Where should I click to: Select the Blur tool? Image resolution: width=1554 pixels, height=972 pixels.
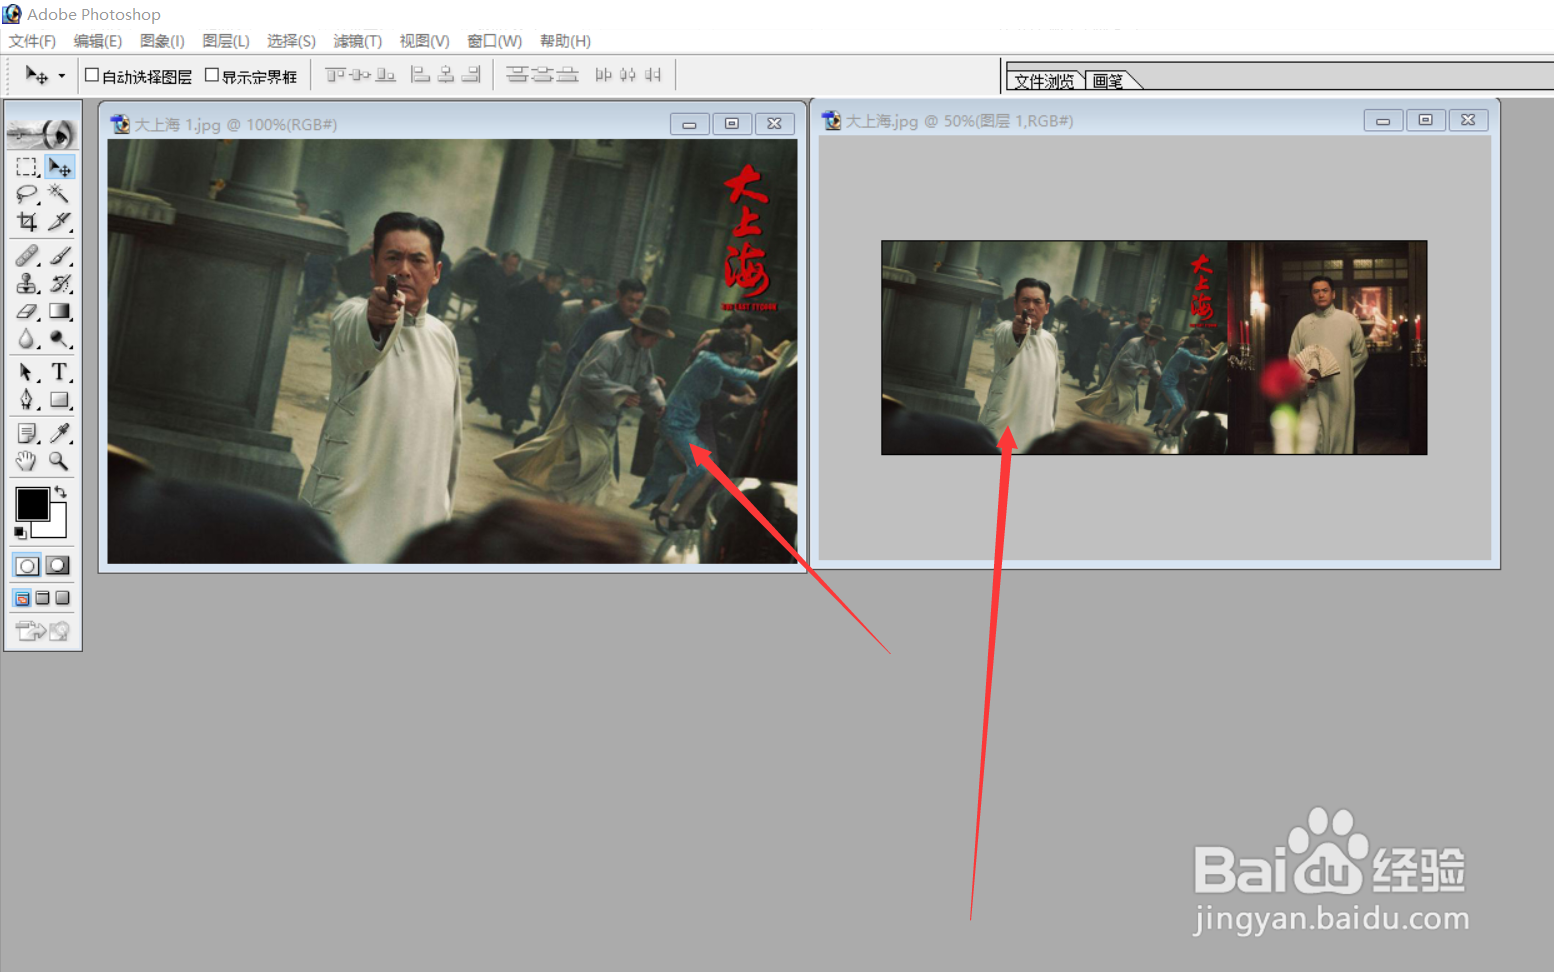point(27,339)
